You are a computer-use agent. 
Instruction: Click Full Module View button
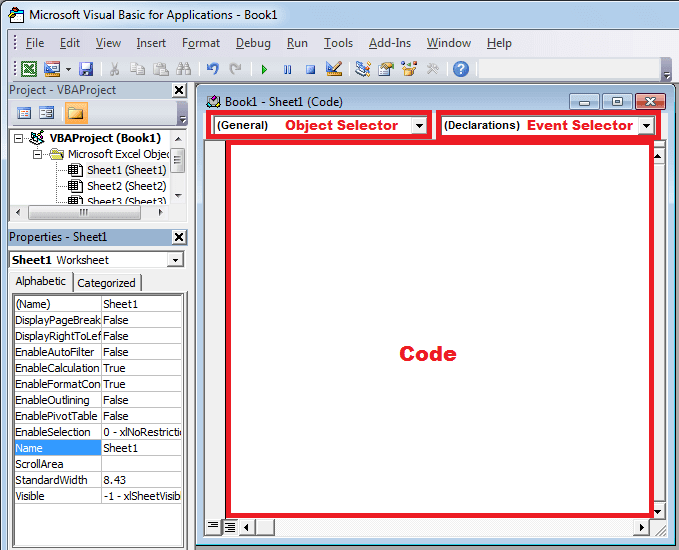[230, 527]
